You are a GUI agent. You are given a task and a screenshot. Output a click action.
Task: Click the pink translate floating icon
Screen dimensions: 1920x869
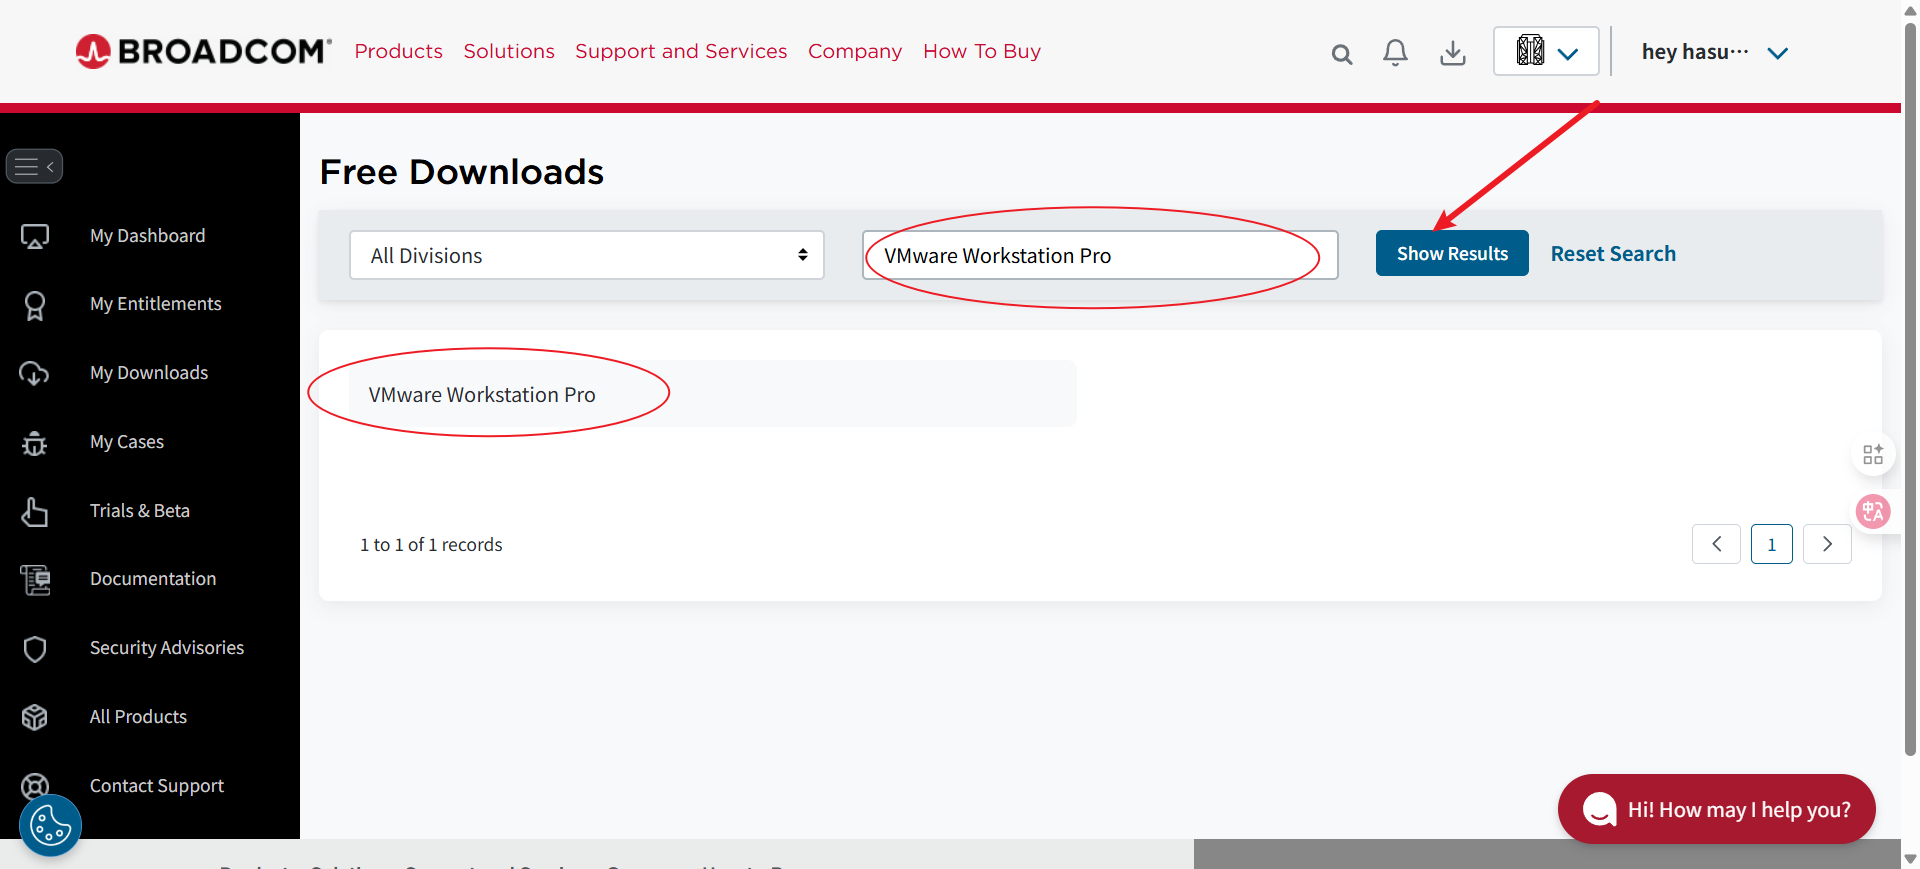(x=1873, y=512)
